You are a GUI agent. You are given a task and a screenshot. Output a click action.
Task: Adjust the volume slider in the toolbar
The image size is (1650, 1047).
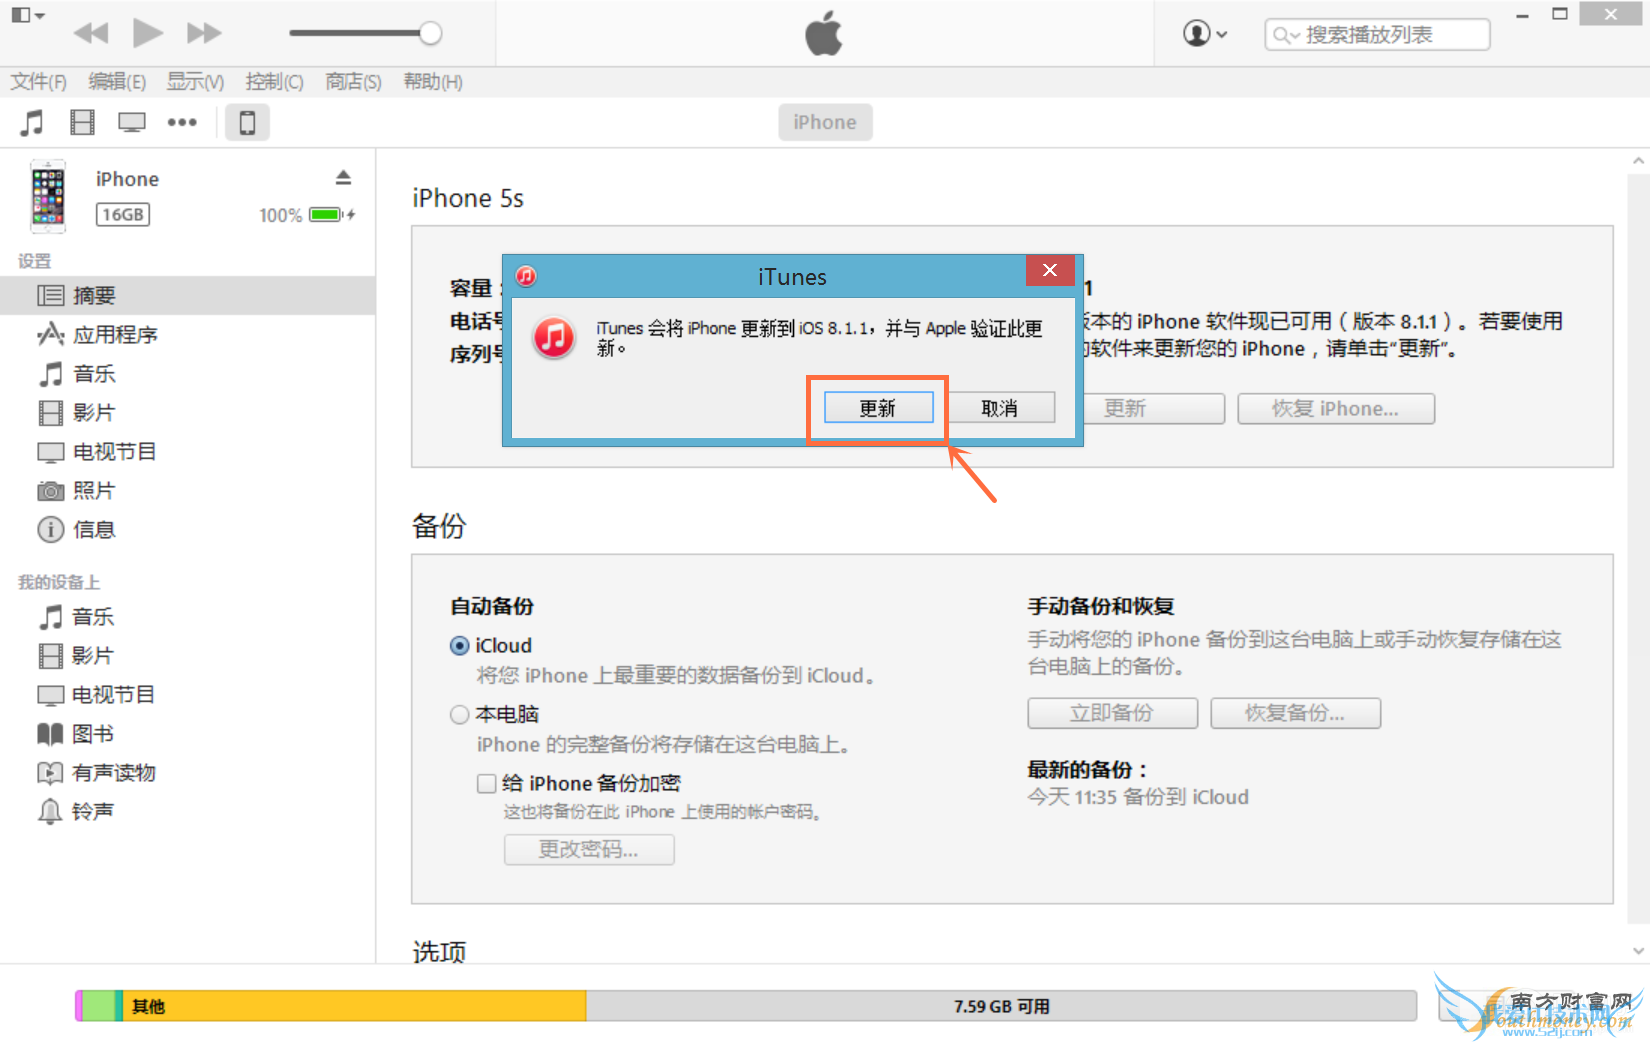click(x=430, y=32)
